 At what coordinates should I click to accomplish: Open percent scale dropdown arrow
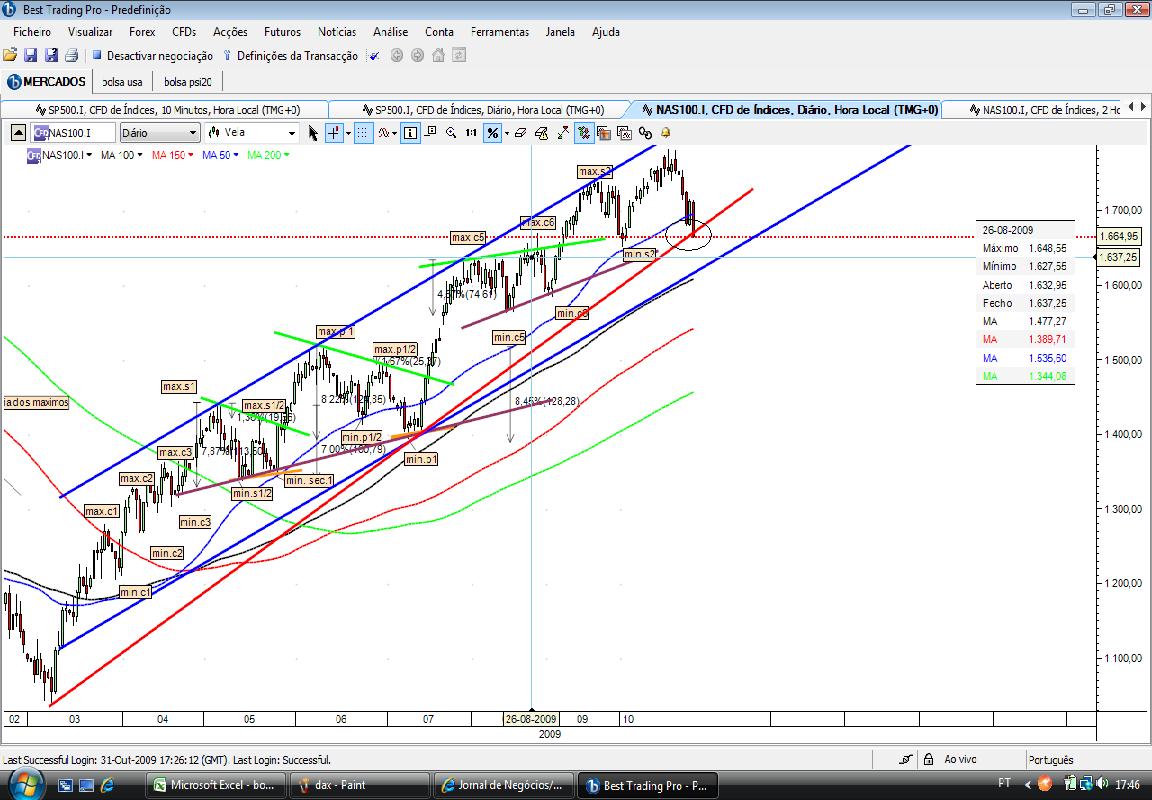pyautogui.click(x=505, y=133)
